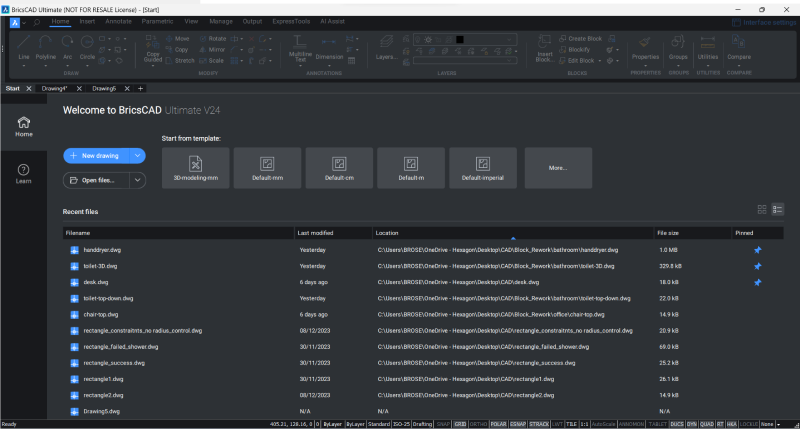The image size is (800, 429).
Task: Add a new document tab with plus
Action: [140, 88]
